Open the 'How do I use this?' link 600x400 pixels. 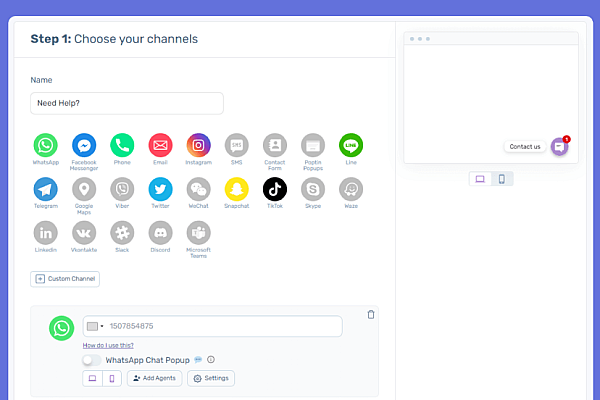pyautogui.click(x=108, y=345)
